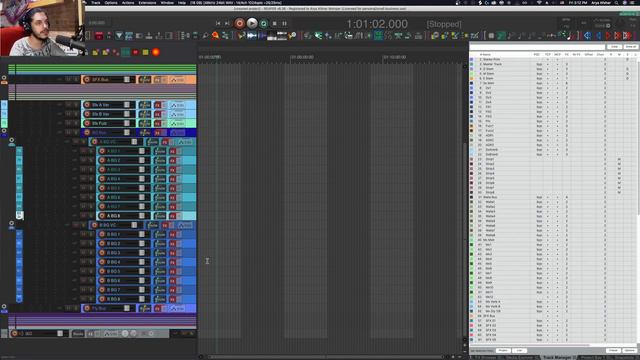Arm track B BG 5 for recording

click(x=102, y=271)
